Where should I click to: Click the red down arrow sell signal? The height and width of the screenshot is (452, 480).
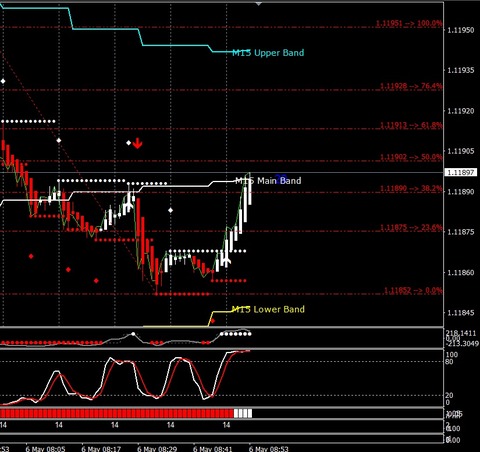[x=137, y=144]
